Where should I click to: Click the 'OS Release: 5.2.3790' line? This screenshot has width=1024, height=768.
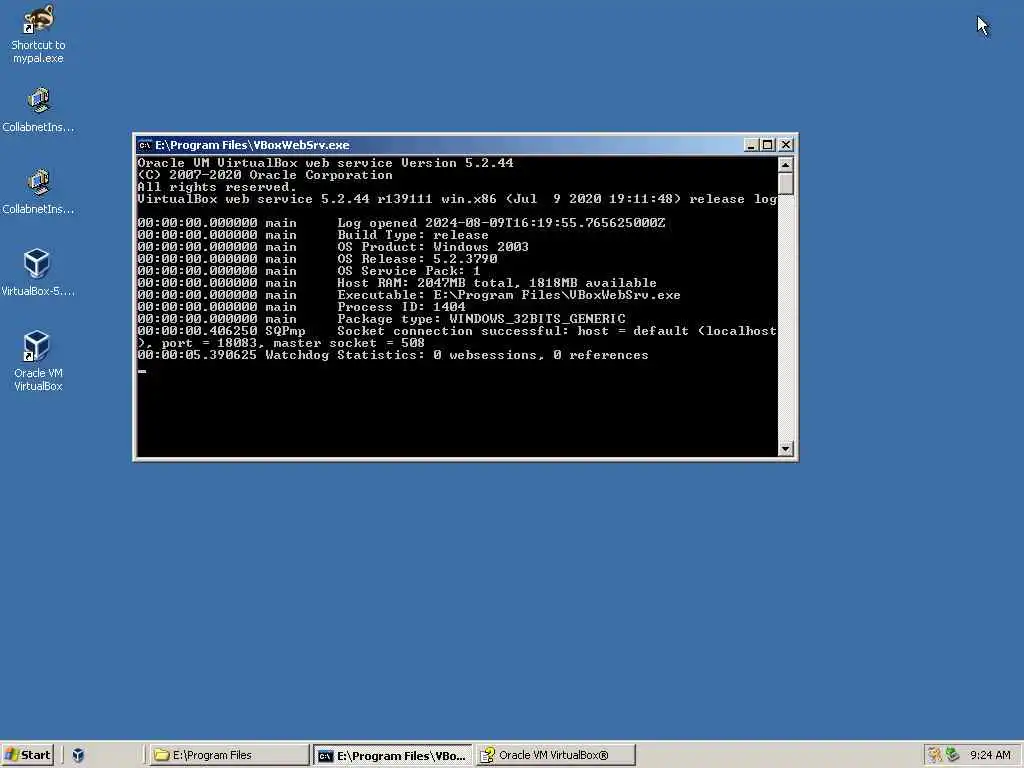tap(317, 259)
